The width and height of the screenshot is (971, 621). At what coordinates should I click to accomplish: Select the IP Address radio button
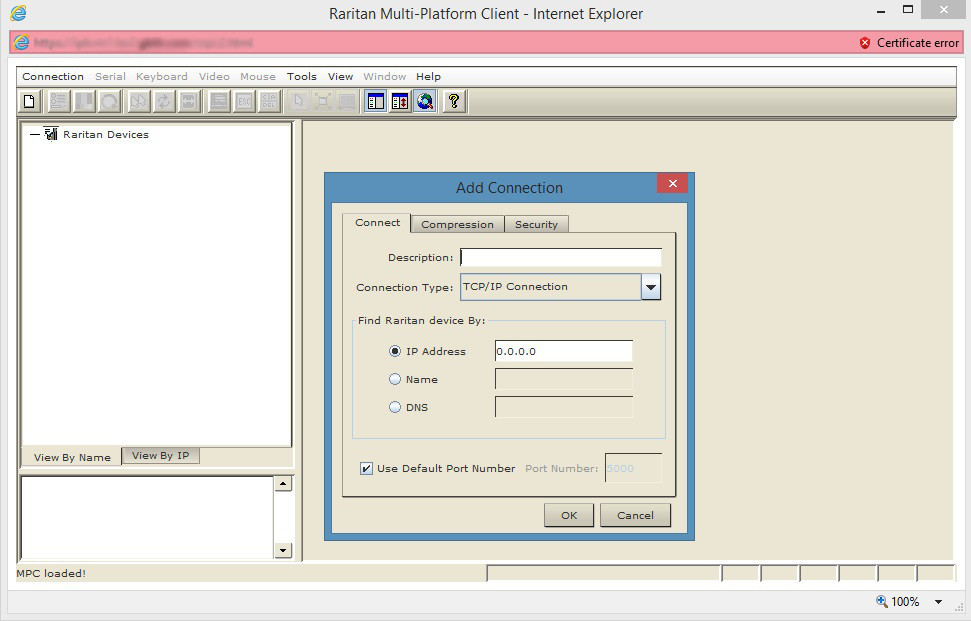pyautogui.click(x=394, y=351)
